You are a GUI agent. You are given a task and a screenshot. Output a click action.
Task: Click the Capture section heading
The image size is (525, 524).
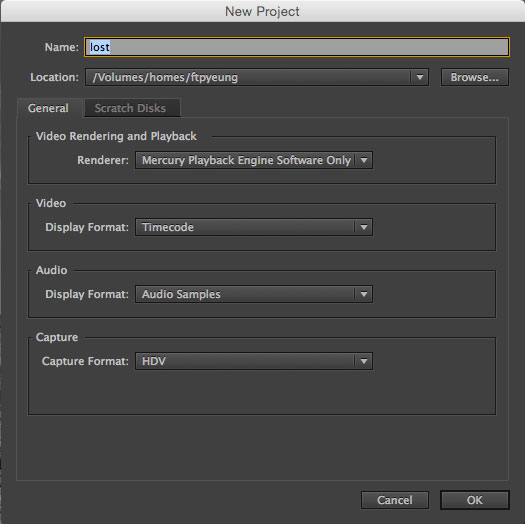point(57,337)
